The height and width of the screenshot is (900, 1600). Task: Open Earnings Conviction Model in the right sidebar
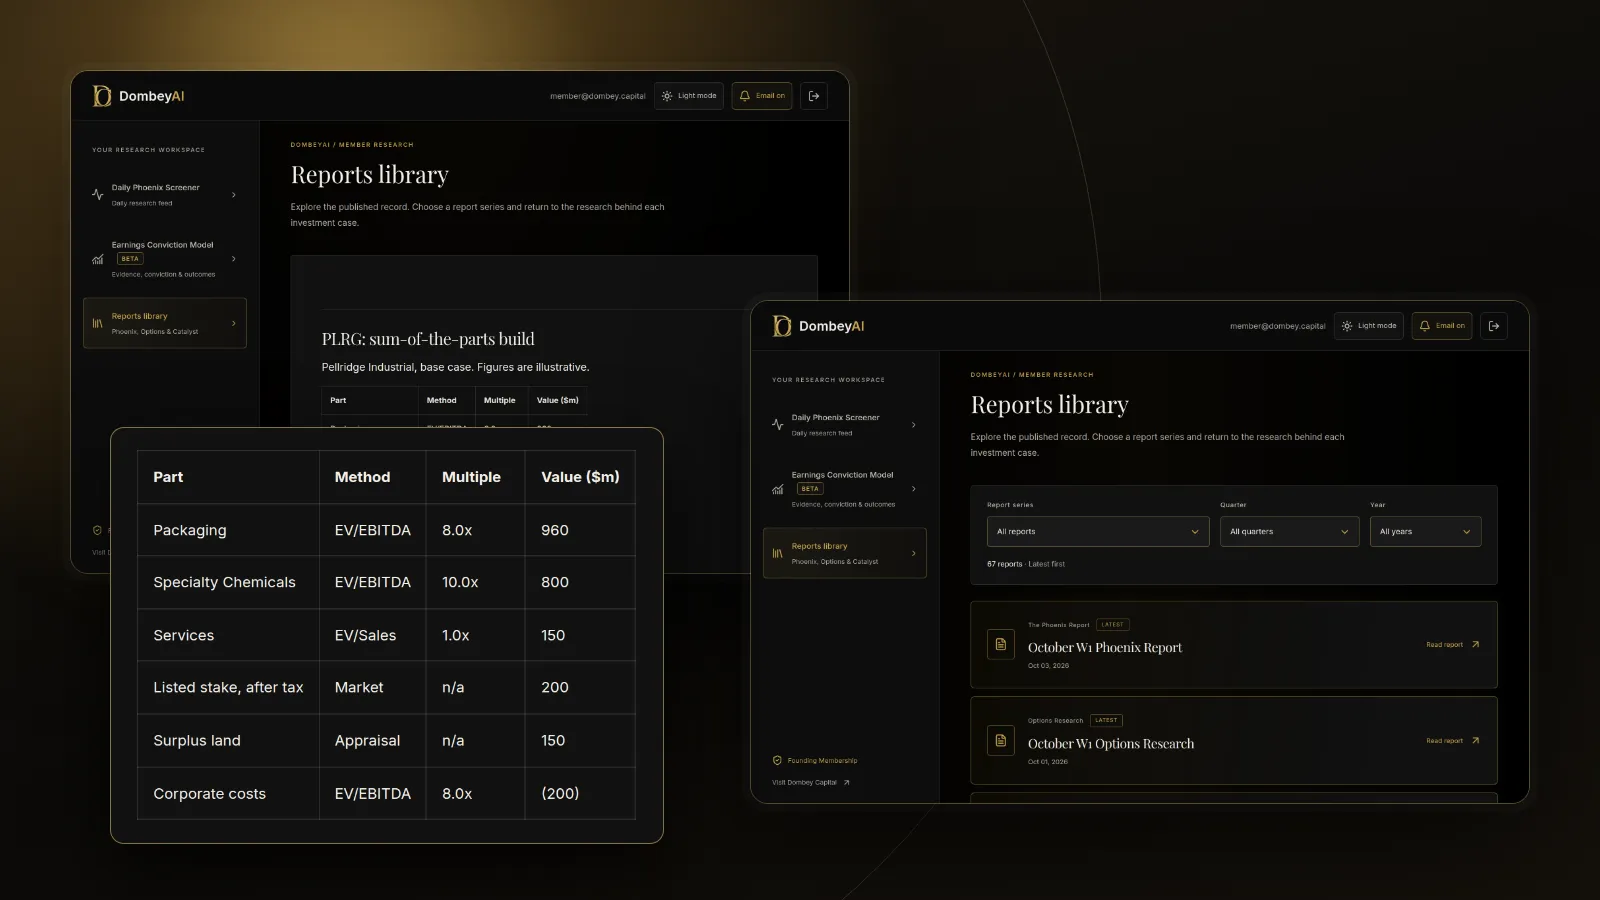pos(845,489)
